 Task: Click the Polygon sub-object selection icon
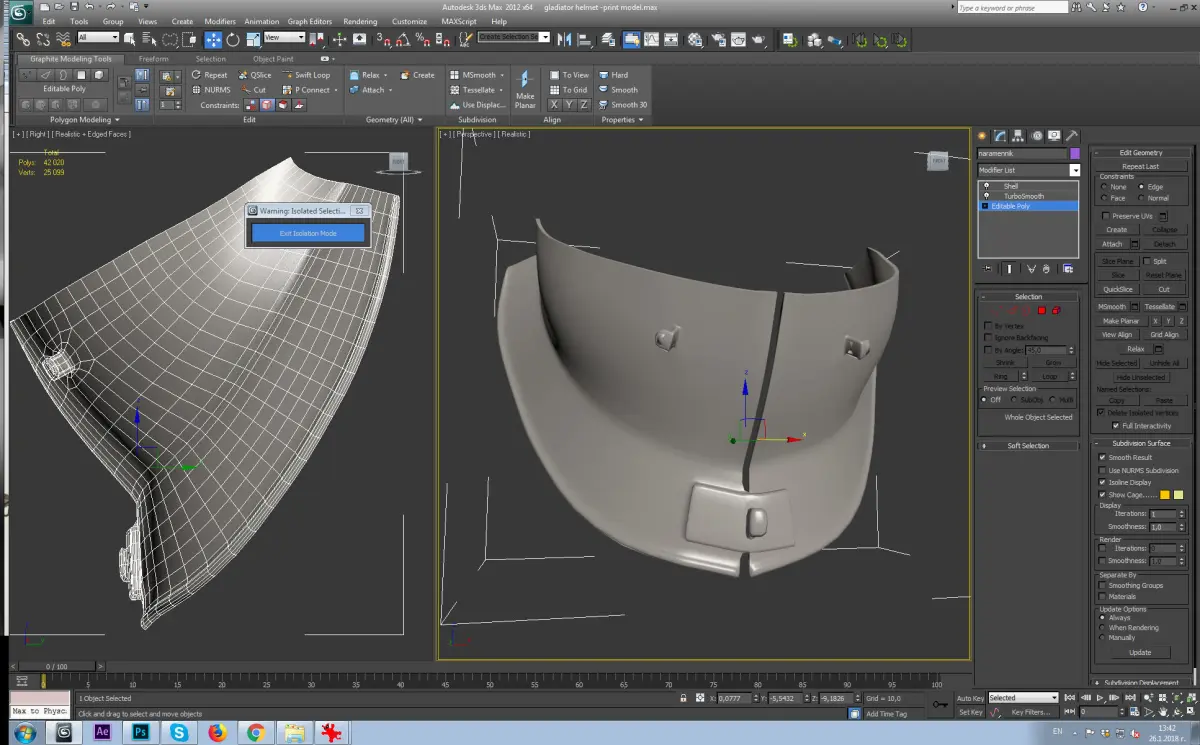pyautogui.click(x=1040, y=311)
